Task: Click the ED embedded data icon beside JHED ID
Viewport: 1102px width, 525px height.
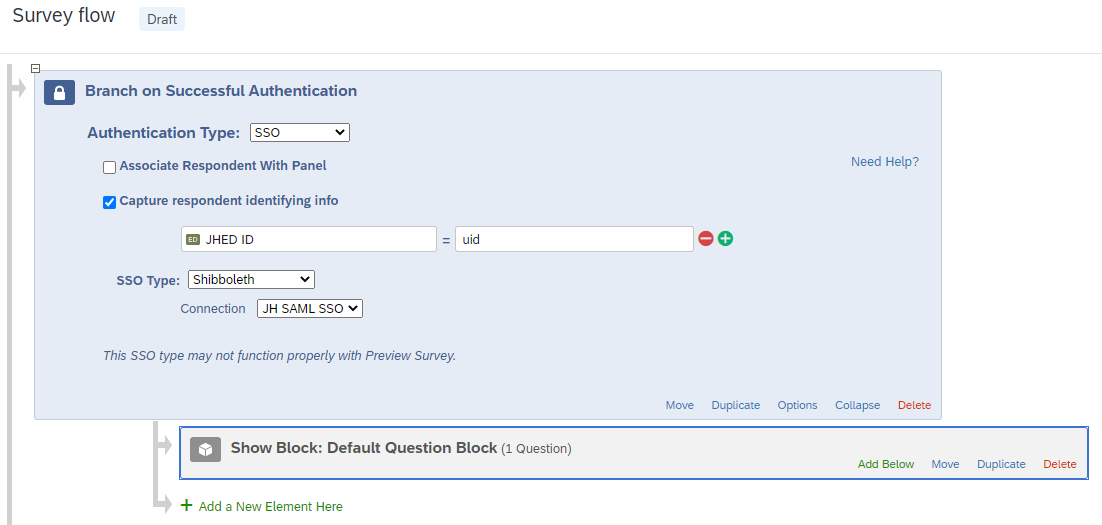Action: (x=193, y=240)
